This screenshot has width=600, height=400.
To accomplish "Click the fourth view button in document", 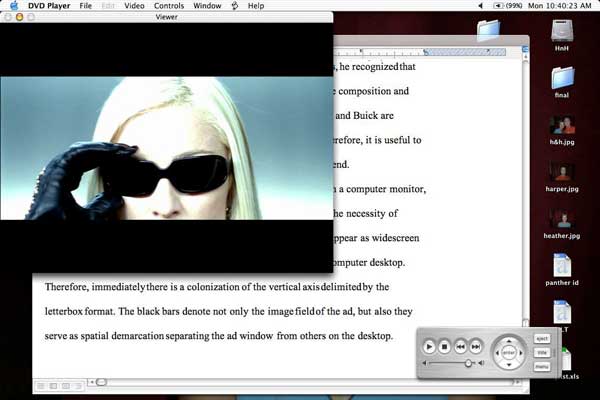I will (x=78, y=386).
